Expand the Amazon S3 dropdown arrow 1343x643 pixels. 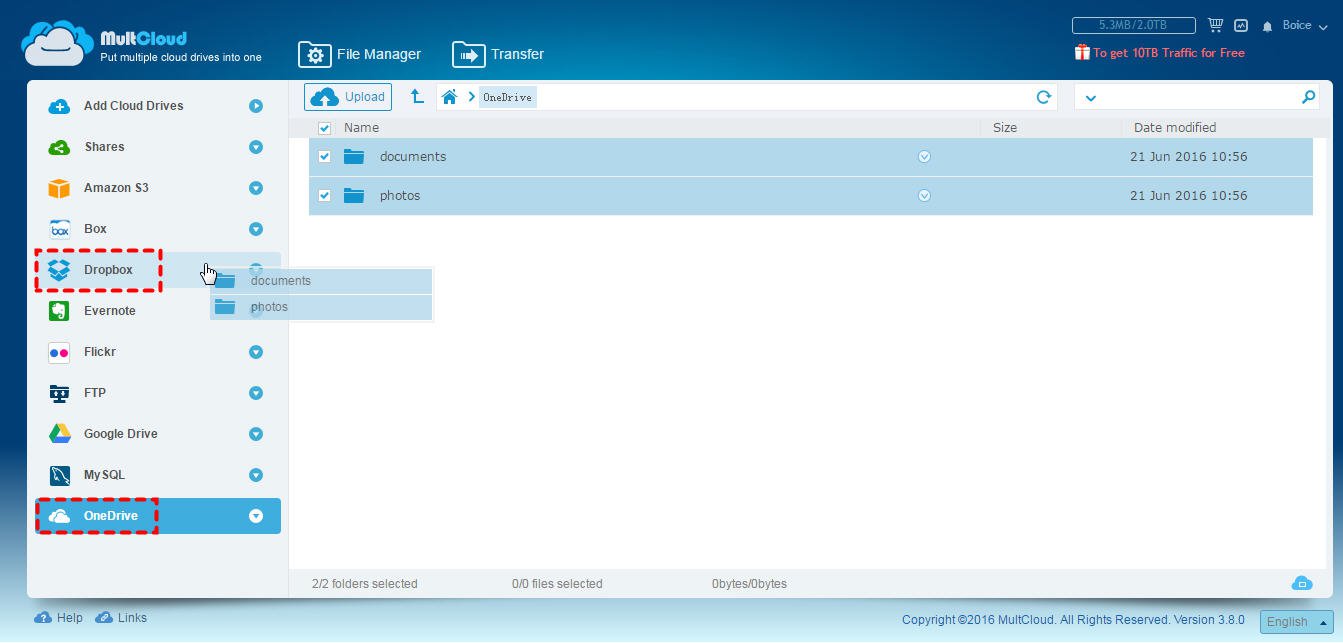pyautogui.click(x=256, y=188)
